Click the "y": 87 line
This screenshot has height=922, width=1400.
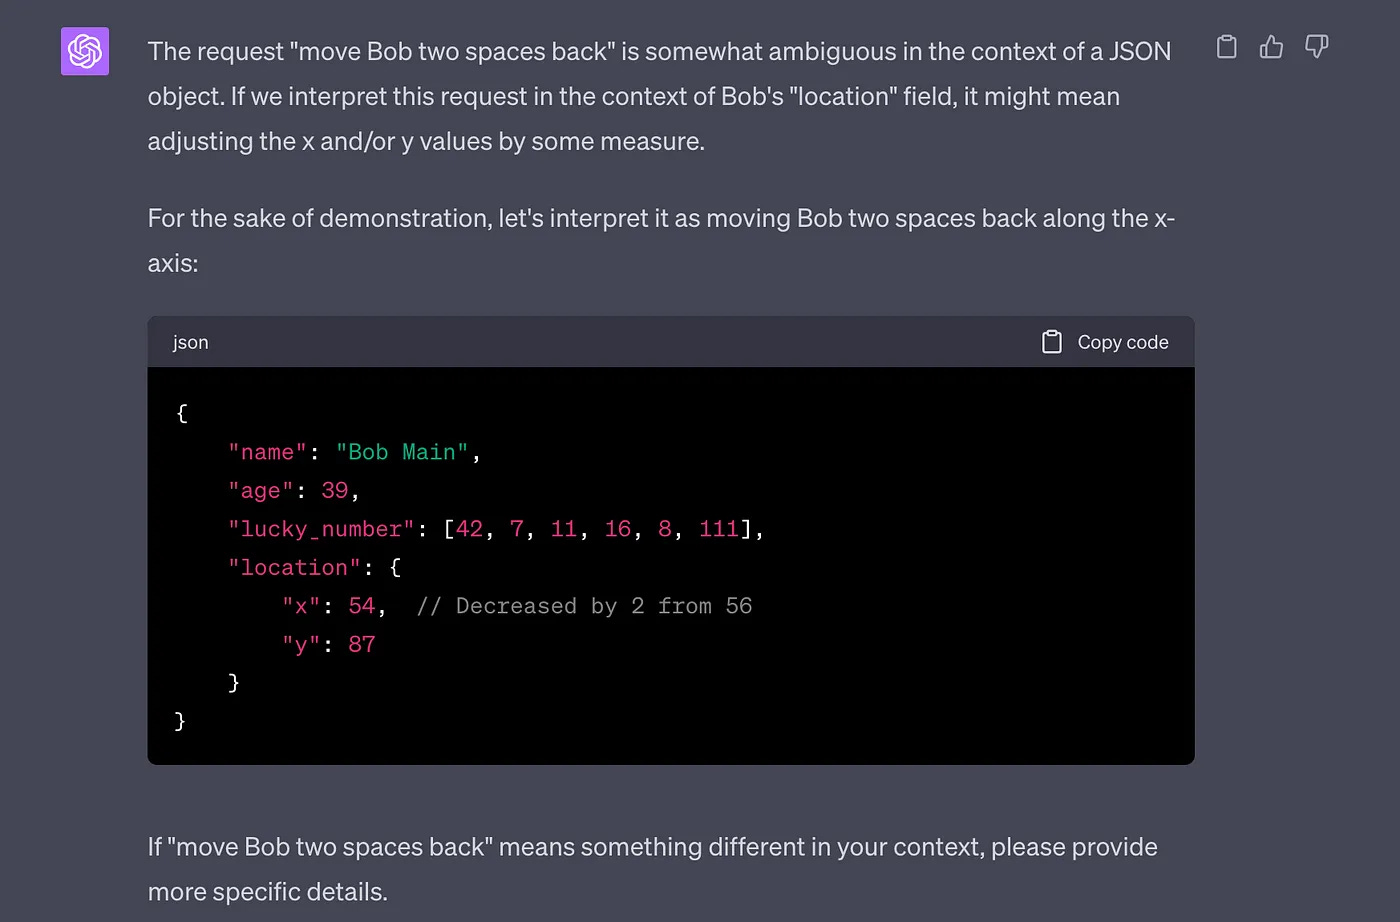tap(329, 645)
